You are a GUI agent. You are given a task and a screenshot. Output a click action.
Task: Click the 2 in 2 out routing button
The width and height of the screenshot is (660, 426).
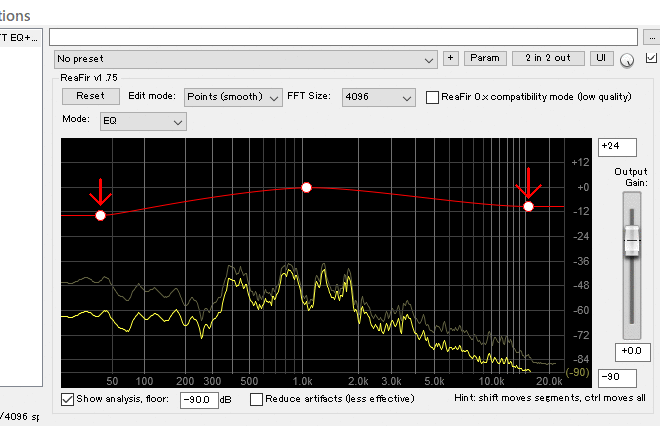[548, 59]
